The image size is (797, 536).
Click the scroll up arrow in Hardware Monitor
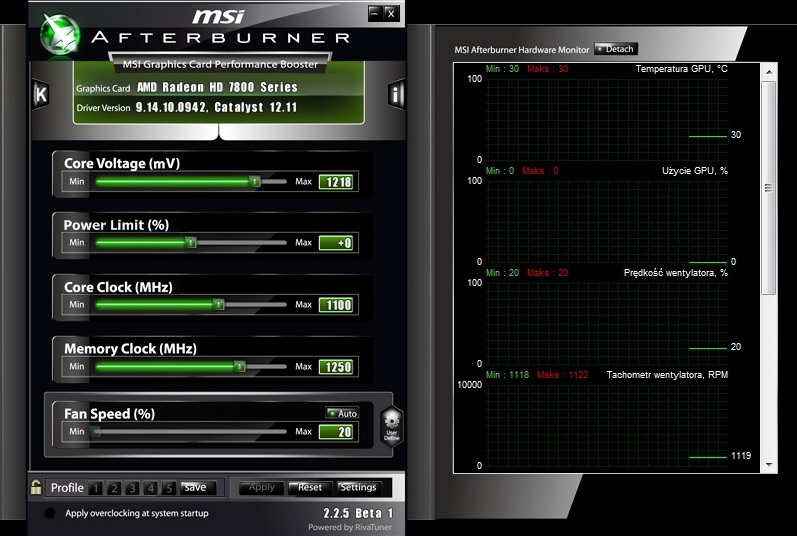[769, 72]
